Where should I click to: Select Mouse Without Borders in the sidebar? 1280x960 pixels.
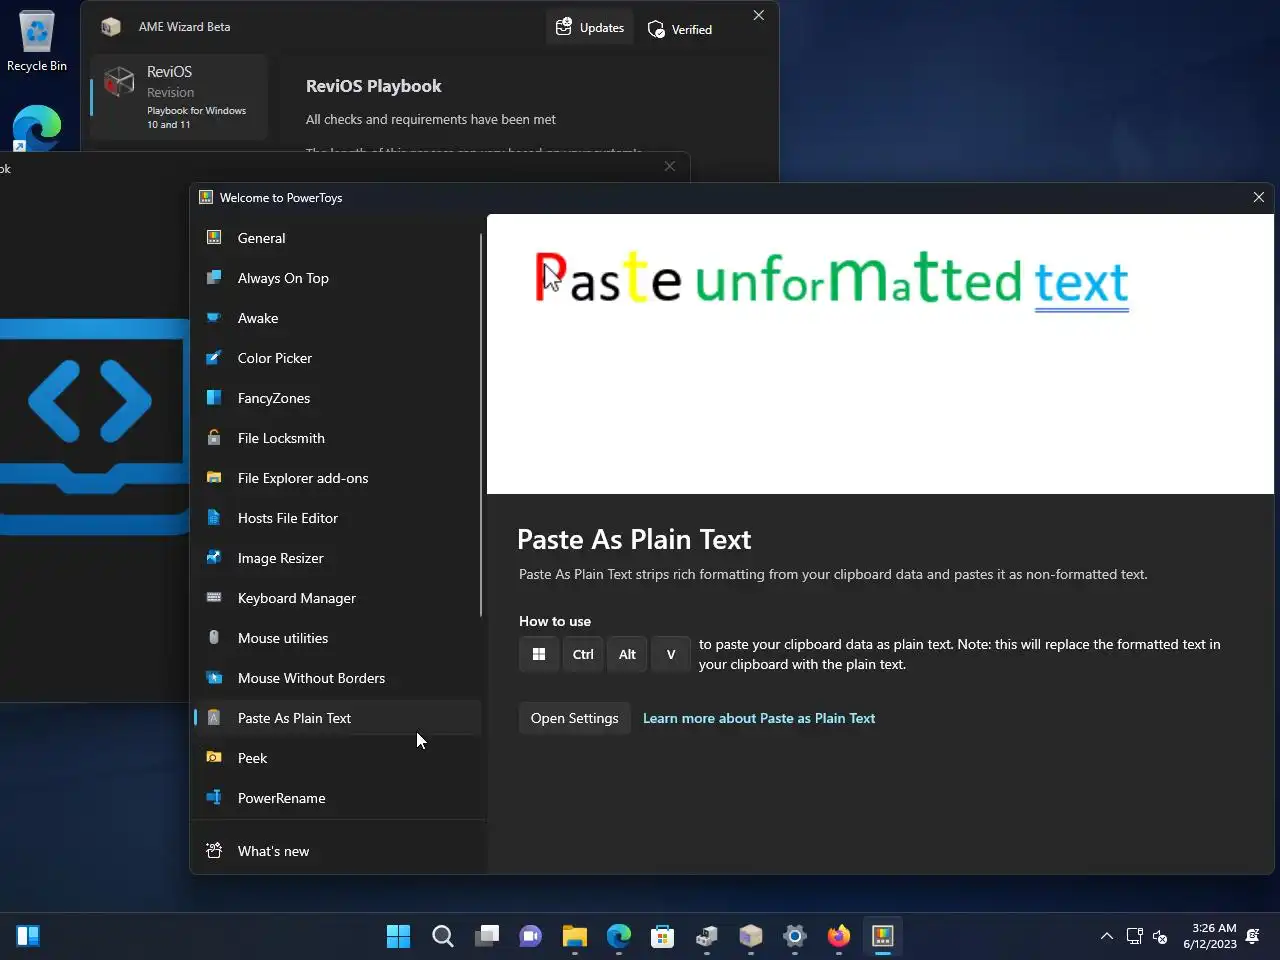pyautogui.click(x=337, y=678)
